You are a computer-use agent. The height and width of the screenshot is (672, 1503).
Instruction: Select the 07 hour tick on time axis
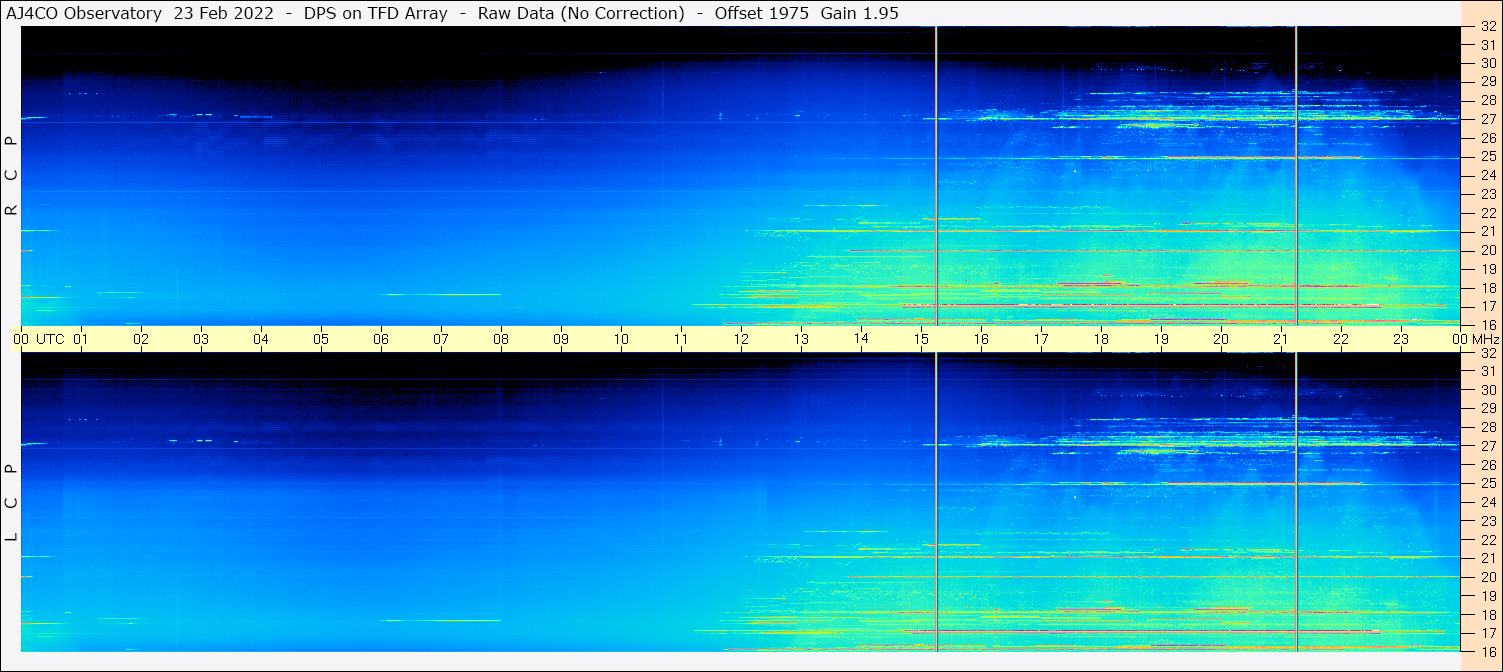[441, 339]
